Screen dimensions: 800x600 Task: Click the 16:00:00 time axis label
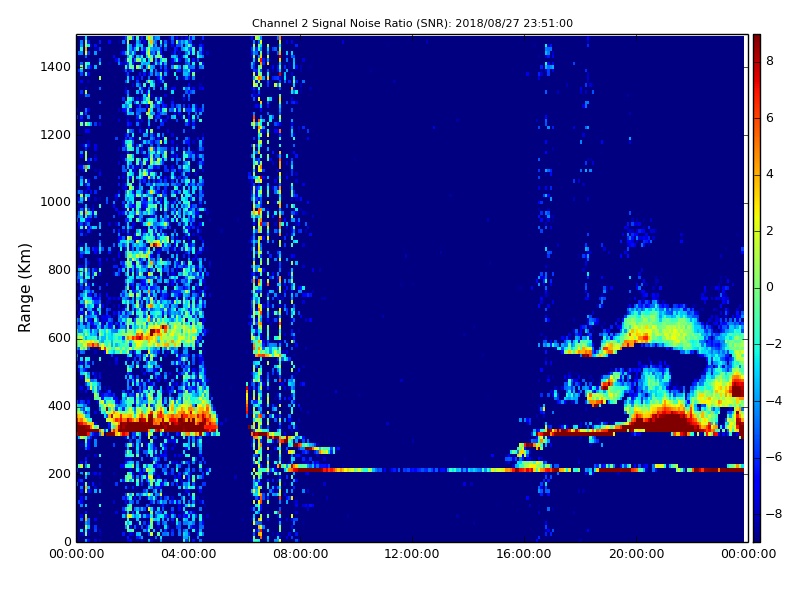(x=524, y=554)
